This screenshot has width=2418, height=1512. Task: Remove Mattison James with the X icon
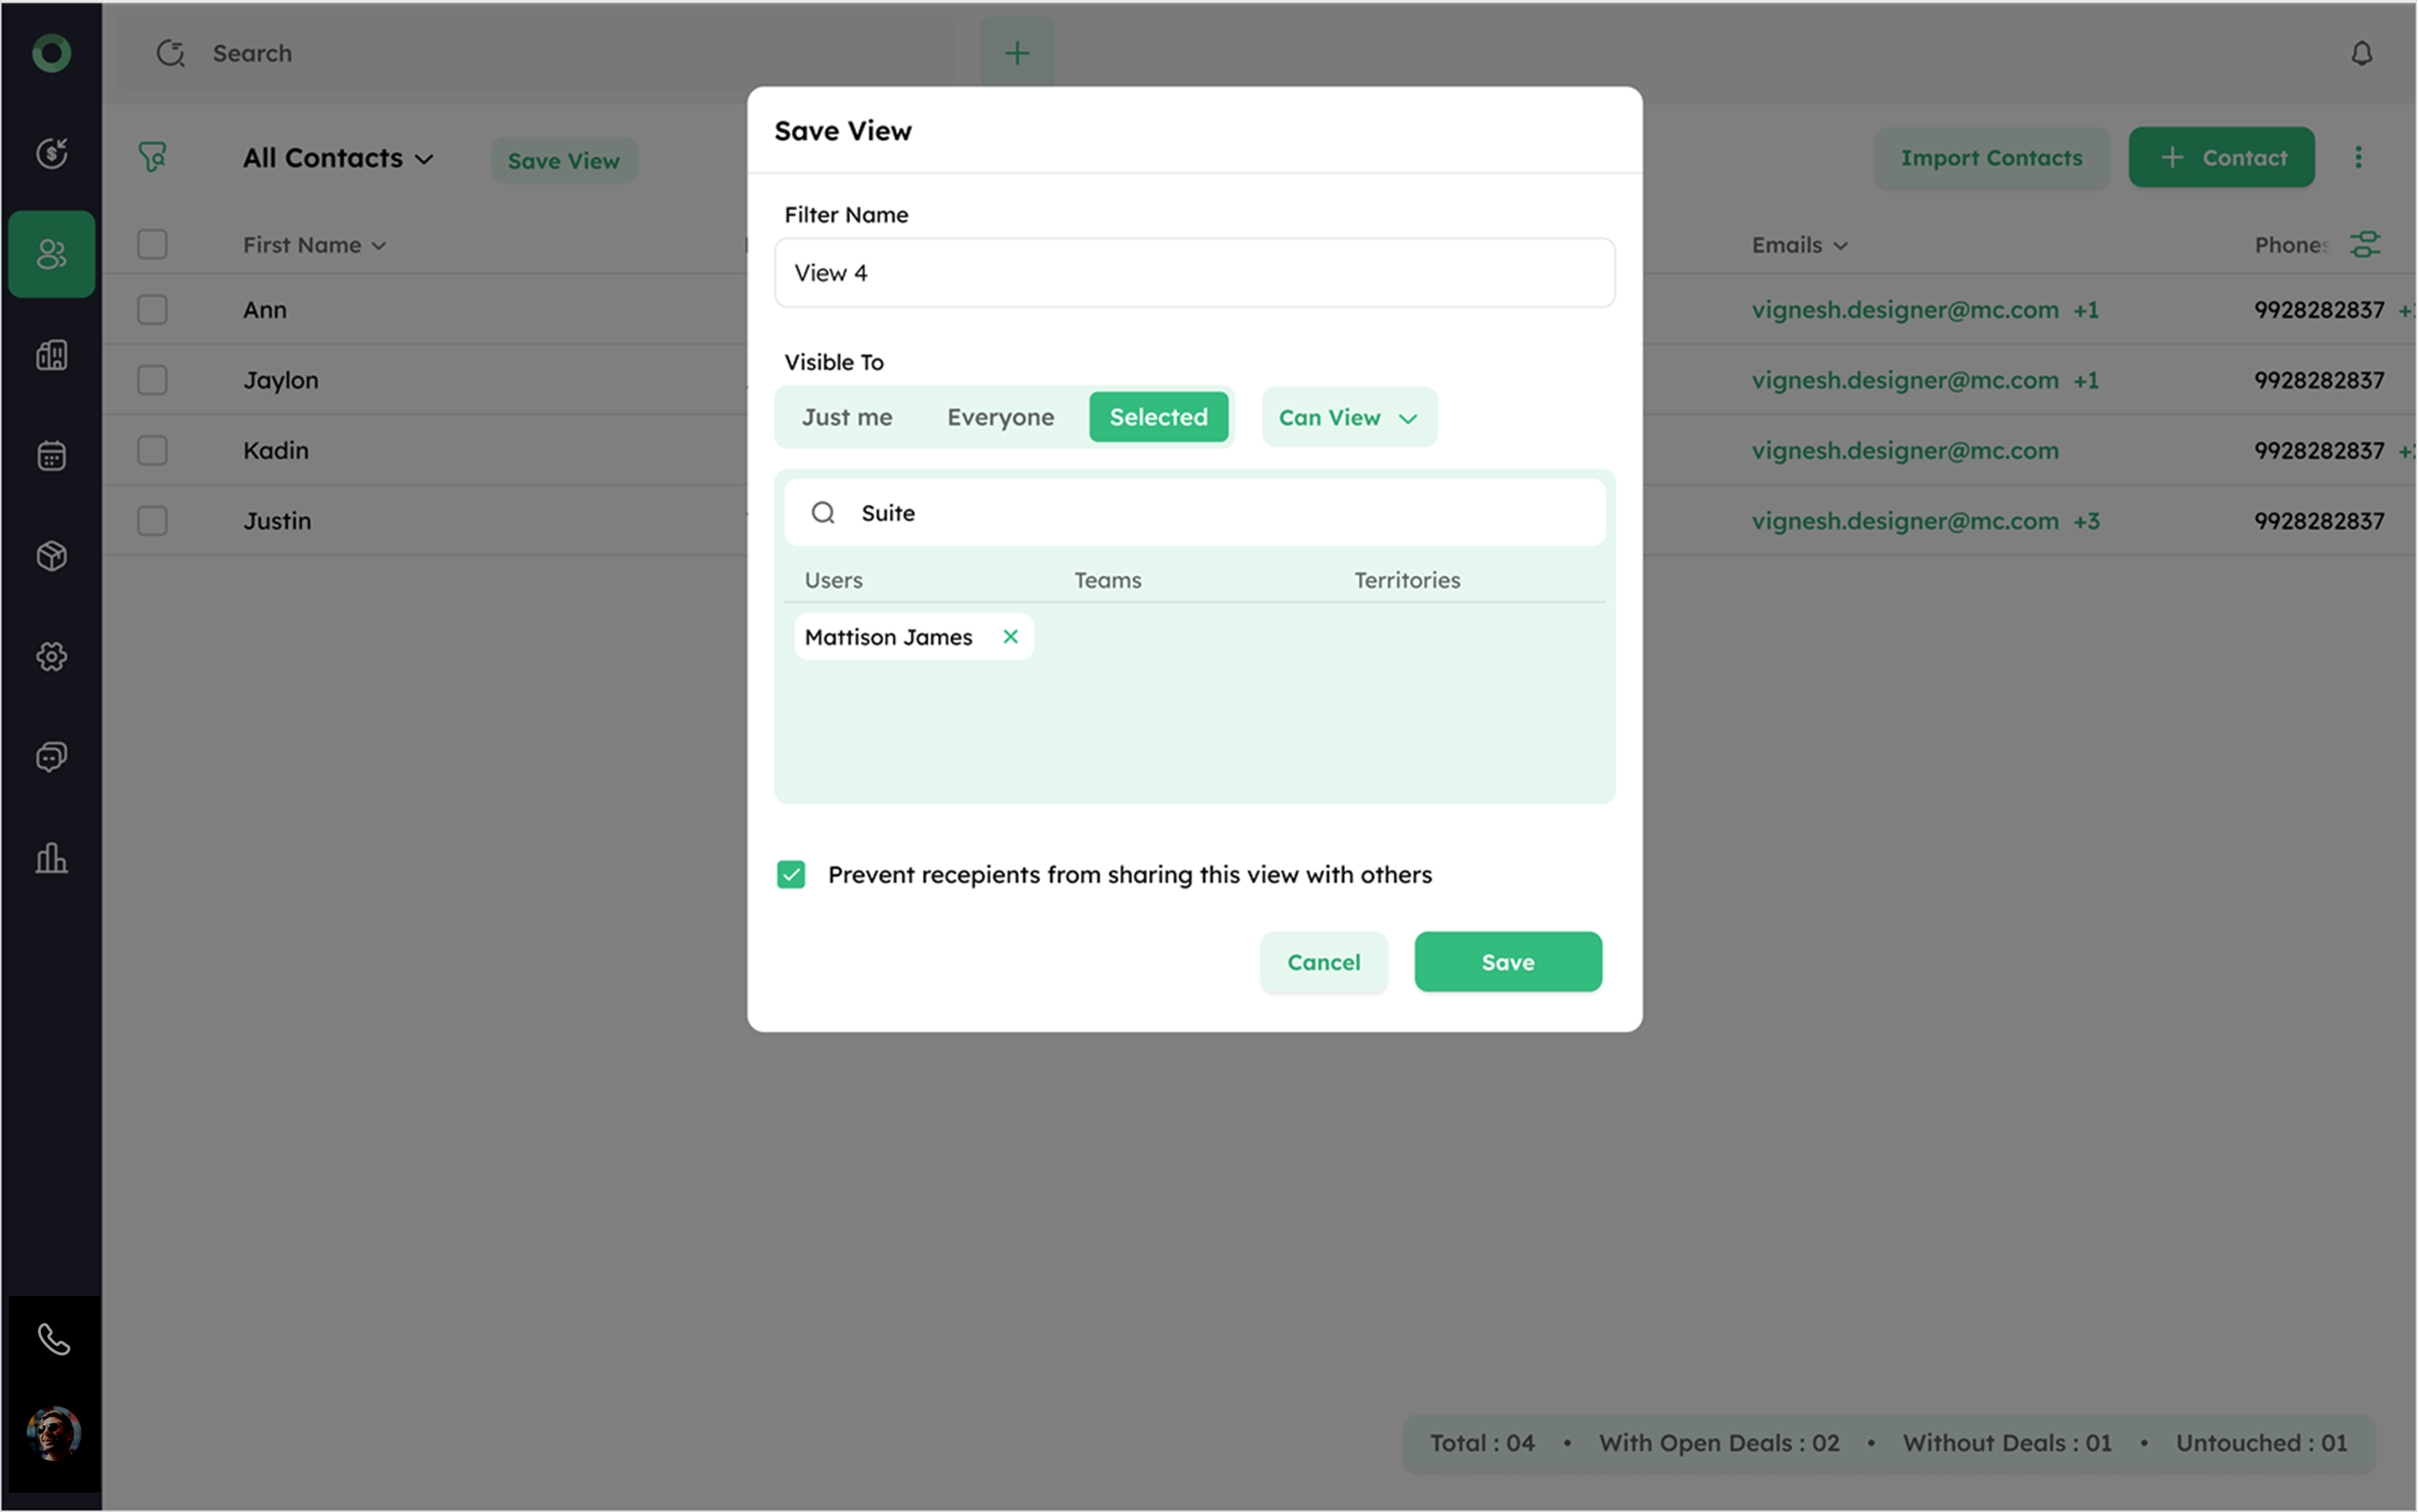coord(1010,637)
